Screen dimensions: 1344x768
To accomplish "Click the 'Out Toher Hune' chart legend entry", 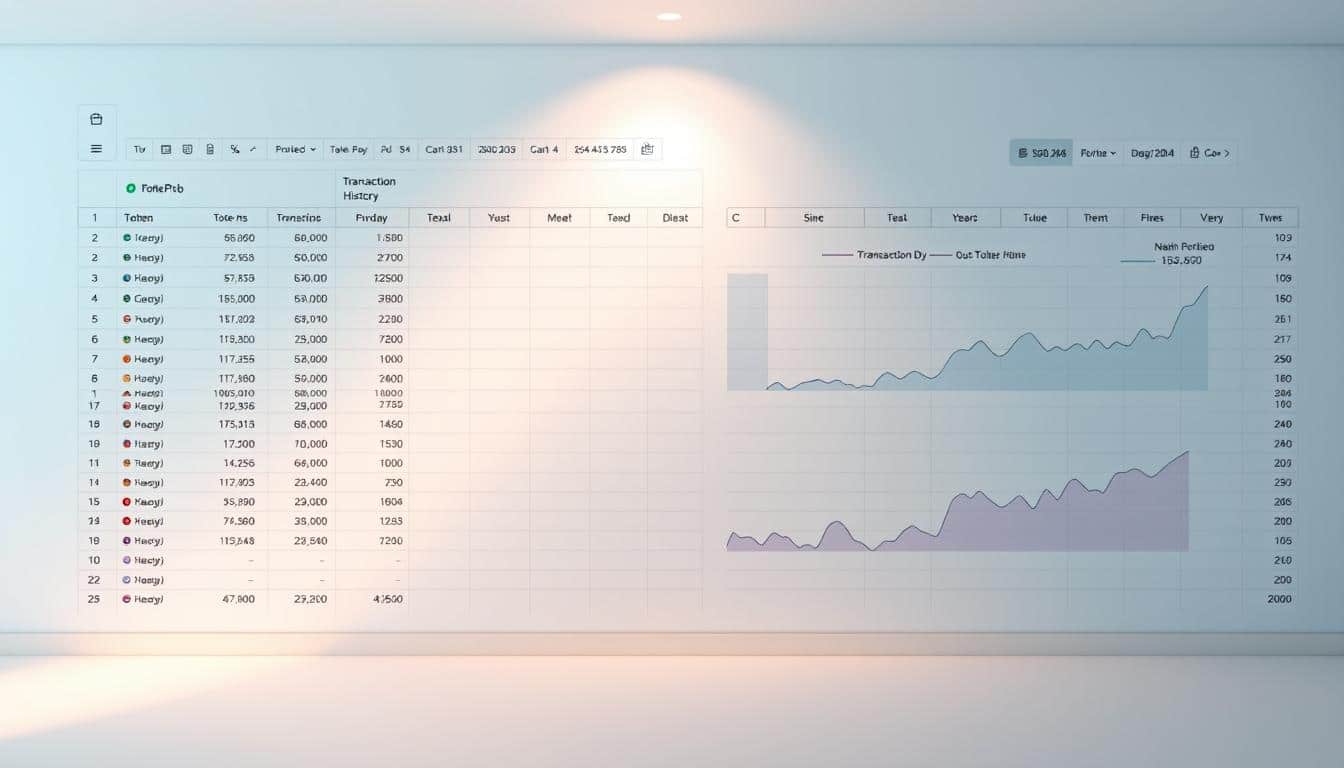I will click(976, 255).
